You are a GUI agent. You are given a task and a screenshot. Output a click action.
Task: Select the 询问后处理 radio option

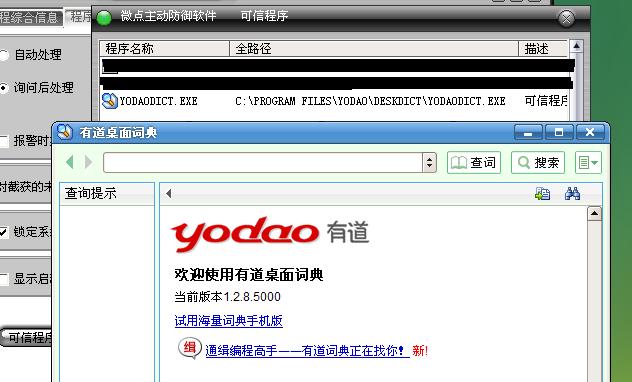tap(4, 87)
